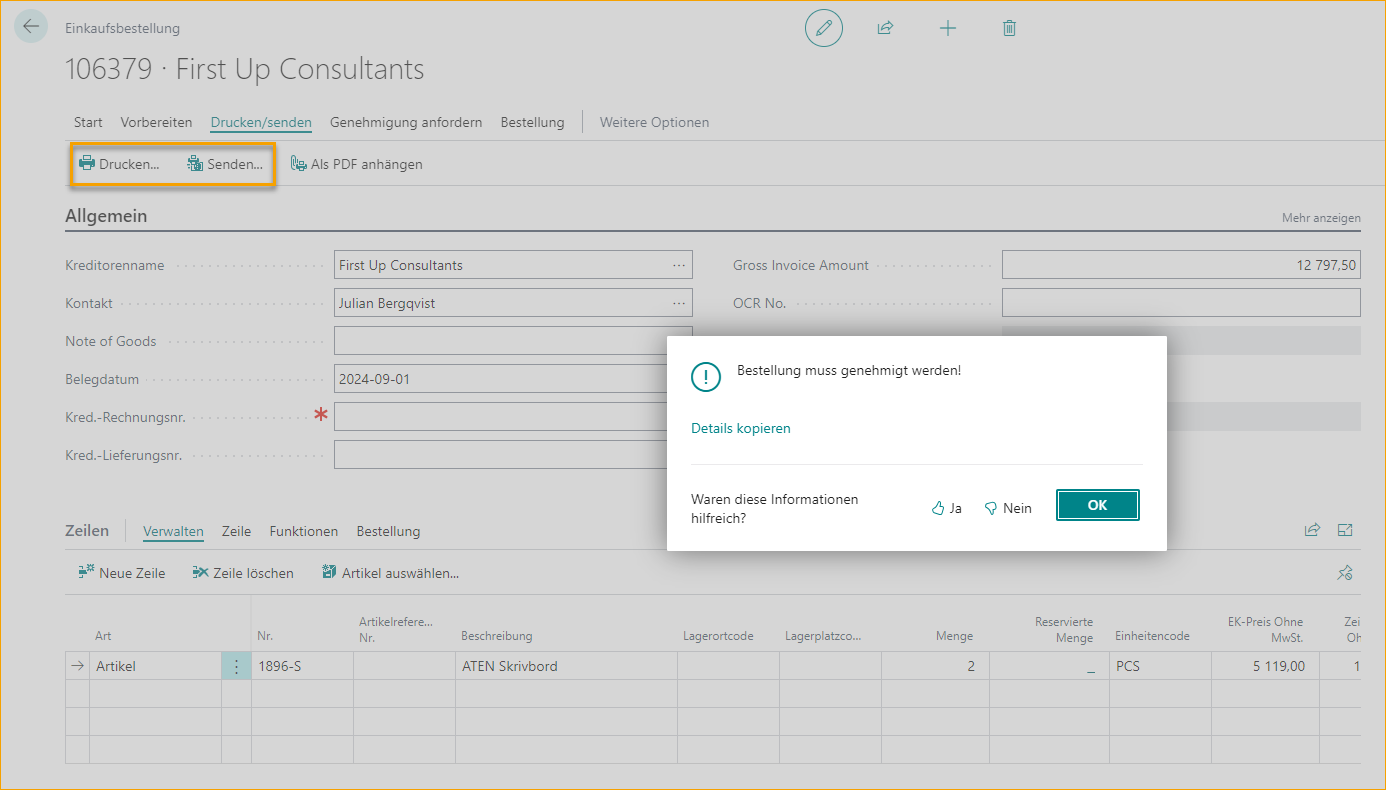1386x790 pixels.
Task: Open the Start tab
Action: click(x=88, y=122)
